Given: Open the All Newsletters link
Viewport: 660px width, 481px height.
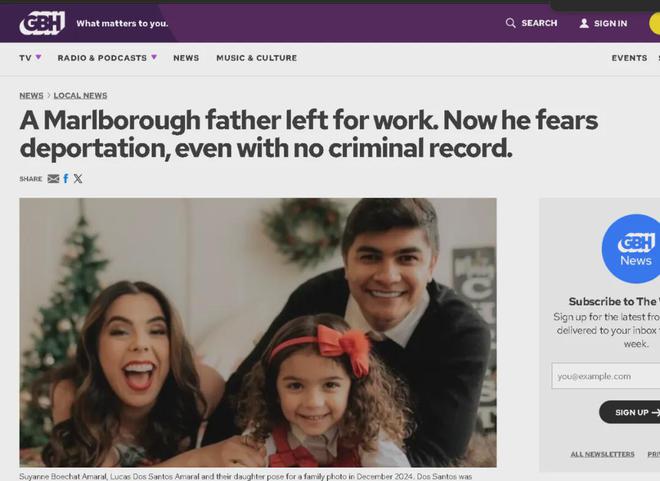Looking at the screenshot, I should 602,454.
